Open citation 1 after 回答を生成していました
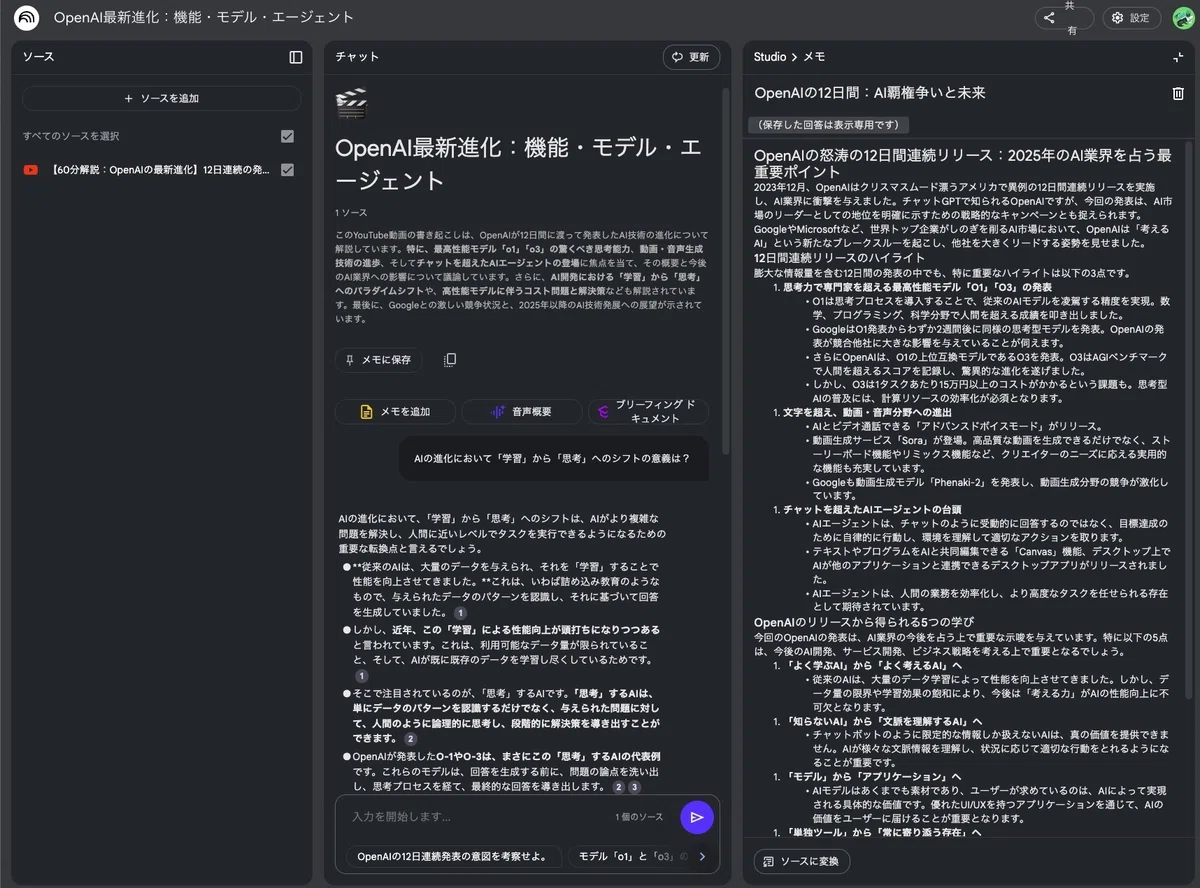 pos(460,613)
